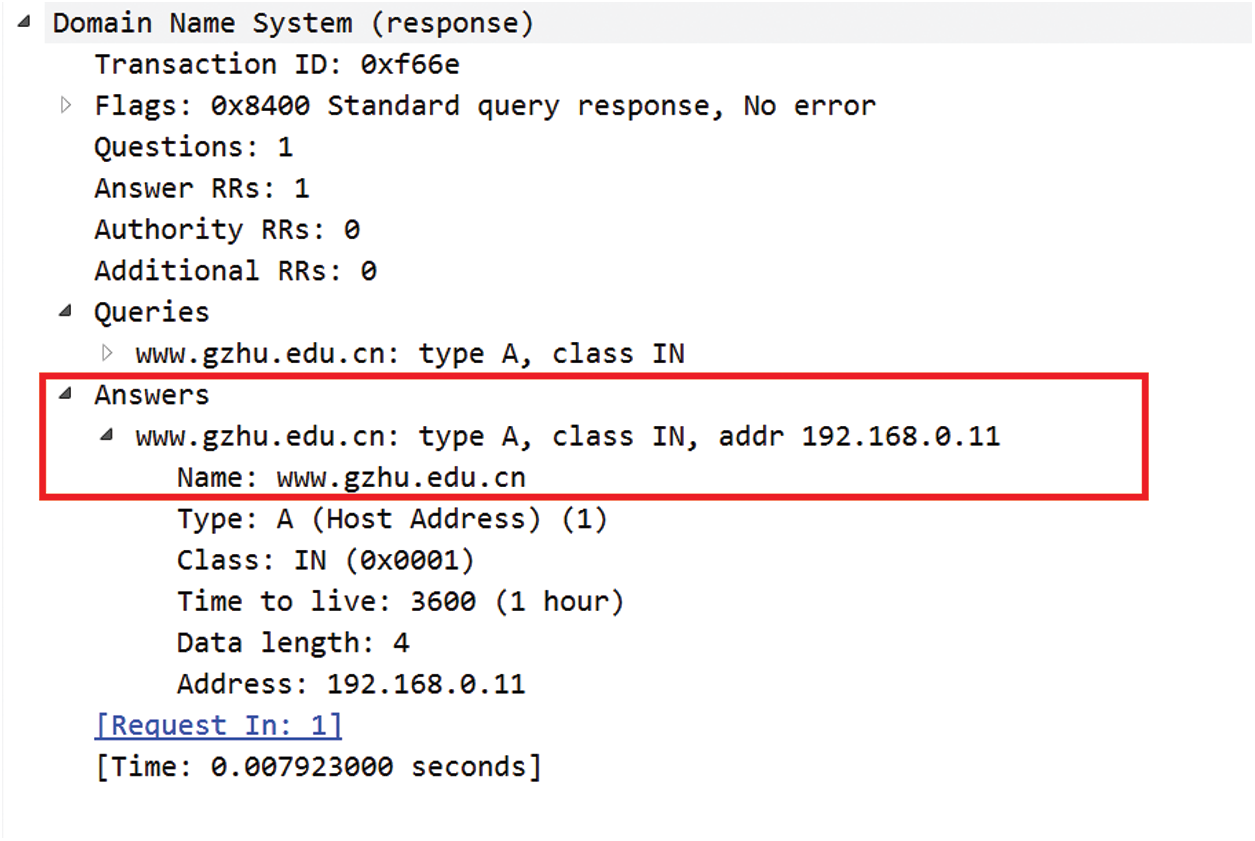The image size is (1255, 841).
Task: Select the Time to live: 3600 row
Action: pos(400,601)
